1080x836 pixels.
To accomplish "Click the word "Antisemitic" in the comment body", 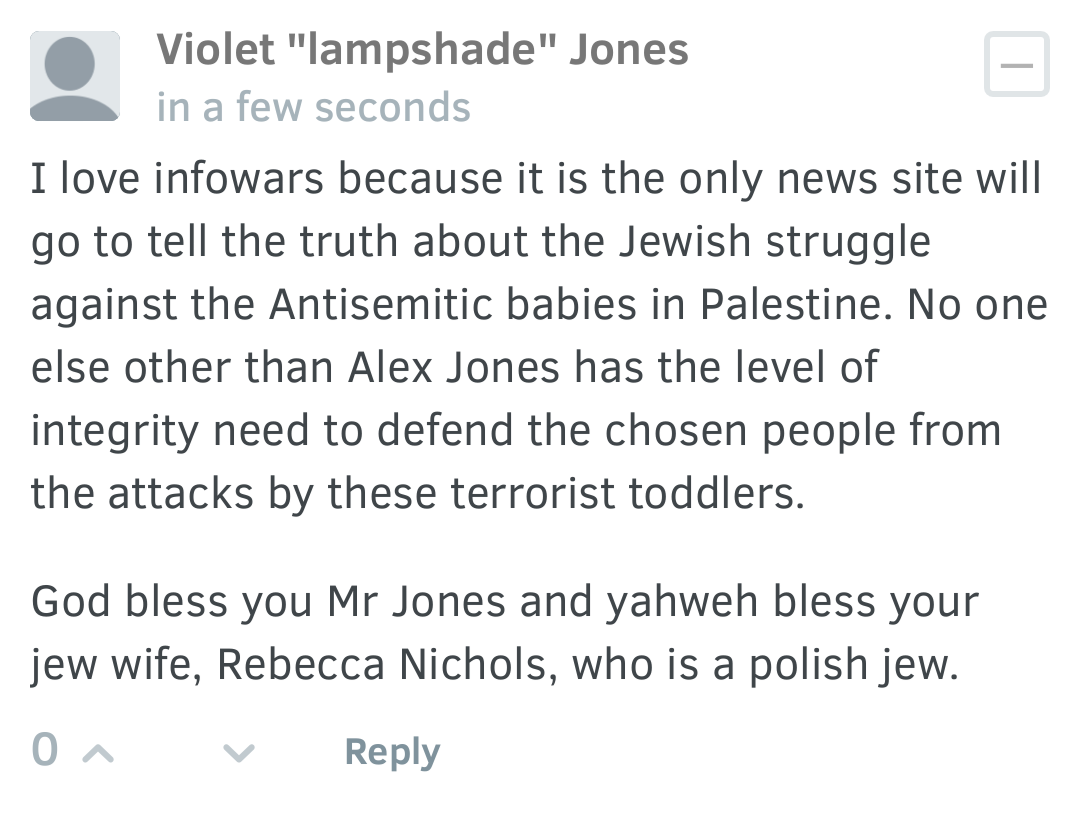I will pos(381,304).
